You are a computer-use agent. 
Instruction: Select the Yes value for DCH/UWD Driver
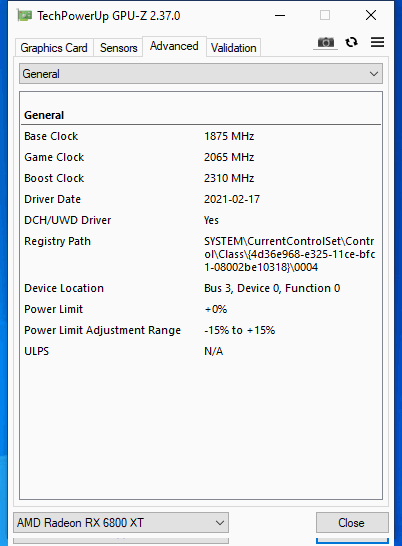point(211,220)
